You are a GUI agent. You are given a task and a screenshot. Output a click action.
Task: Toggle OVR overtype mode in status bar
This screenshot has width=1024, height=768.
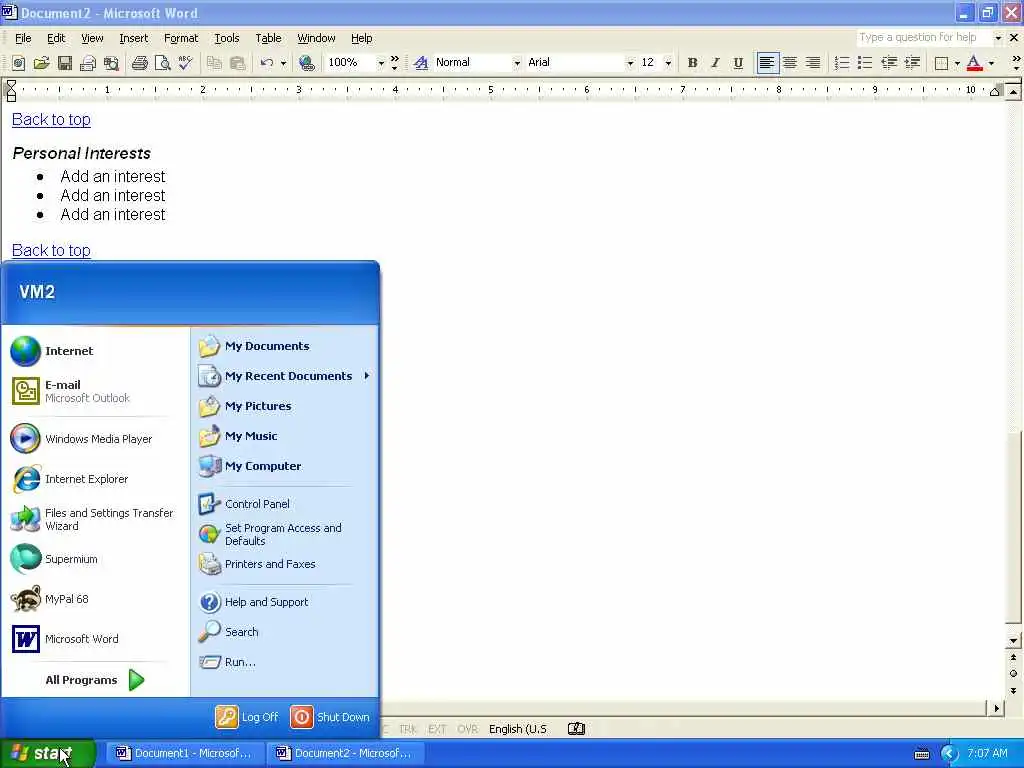click(467, 729)
